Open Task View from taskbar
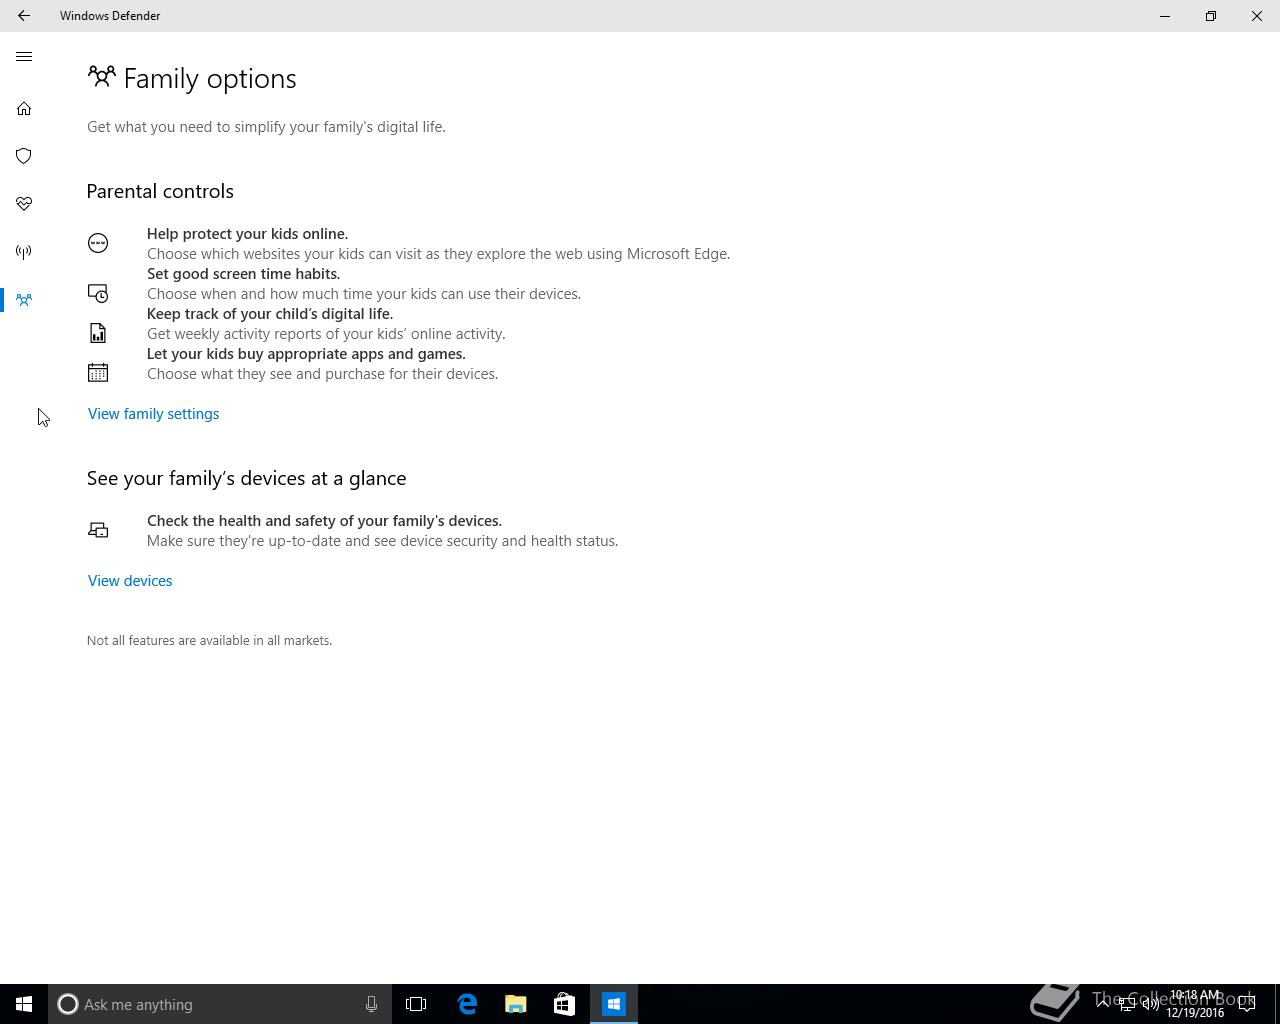The width and height of the screenshot is (1280, 1024). pos(416,1004)
